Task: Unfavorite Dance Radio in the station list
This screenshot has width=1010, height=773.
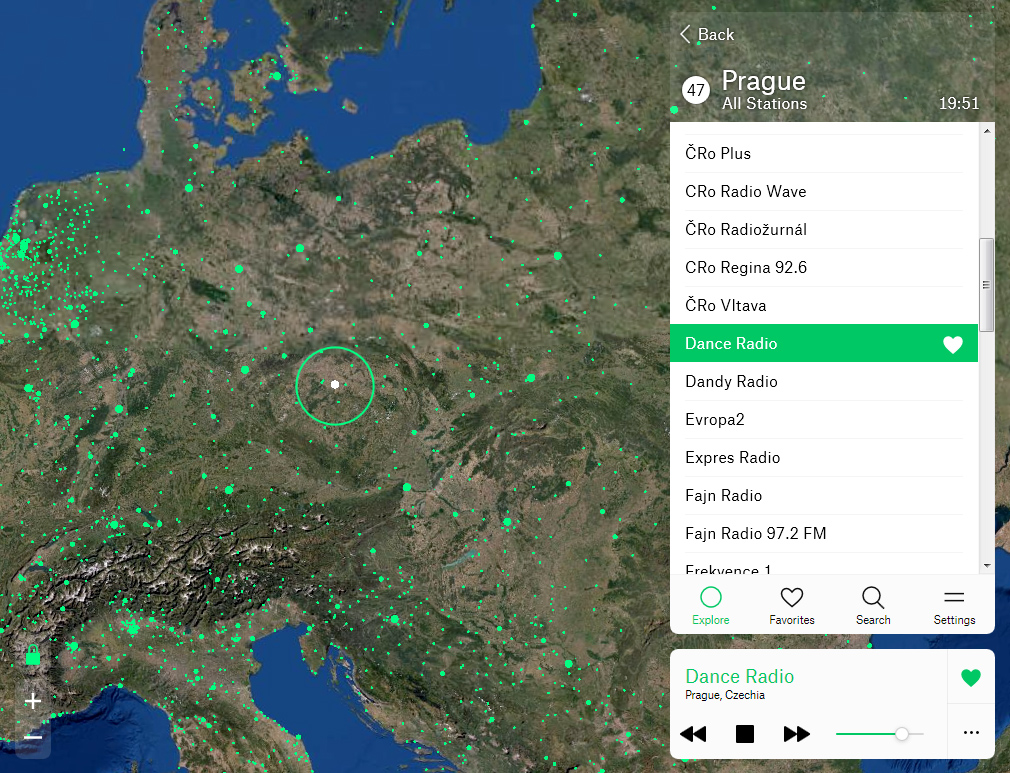Action: point(953,345)
